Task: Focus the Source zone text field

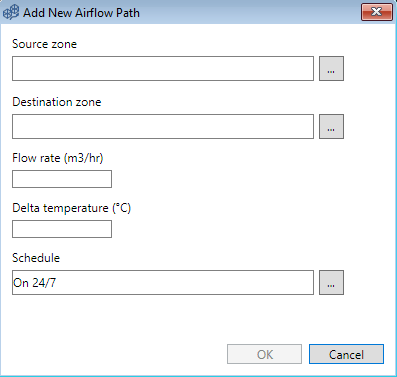Action: [x=163, y=68]
